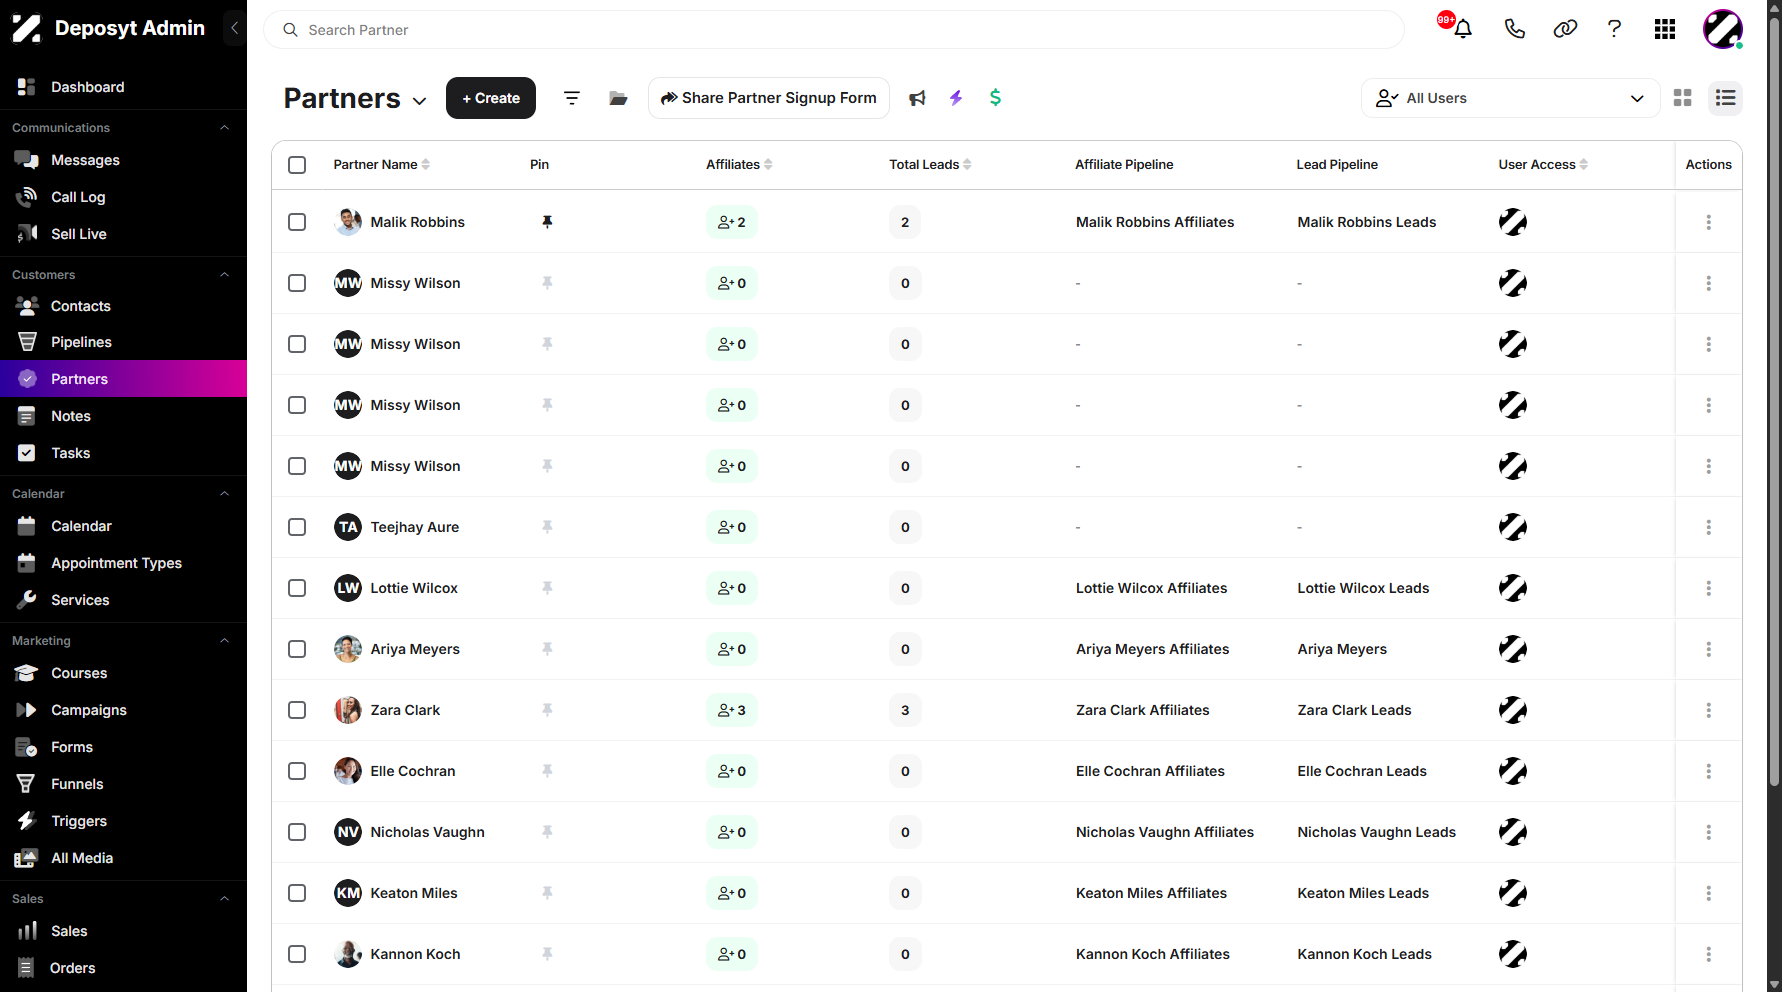Collapse the Customers section
The image size is (1782, 992).
pos(224,275)
